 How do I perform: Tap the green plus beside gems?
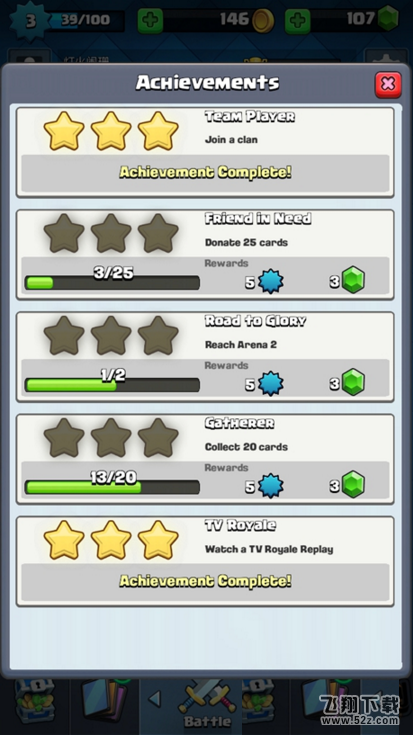pos(298,21)
